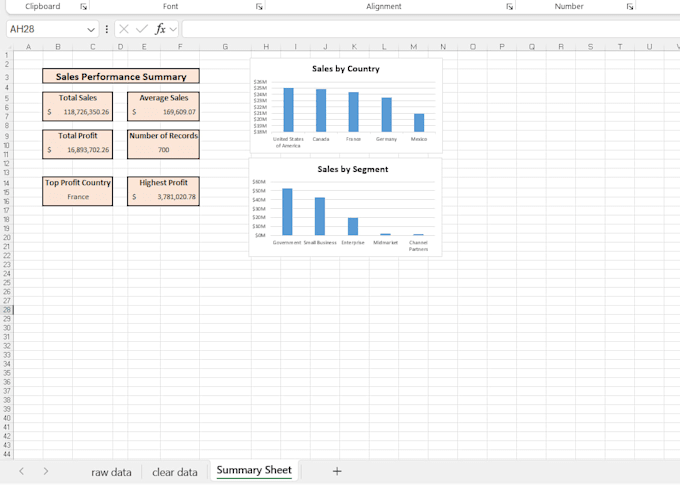
Task: Switch to the clear data sheet tab
Action: click(175, 472)
